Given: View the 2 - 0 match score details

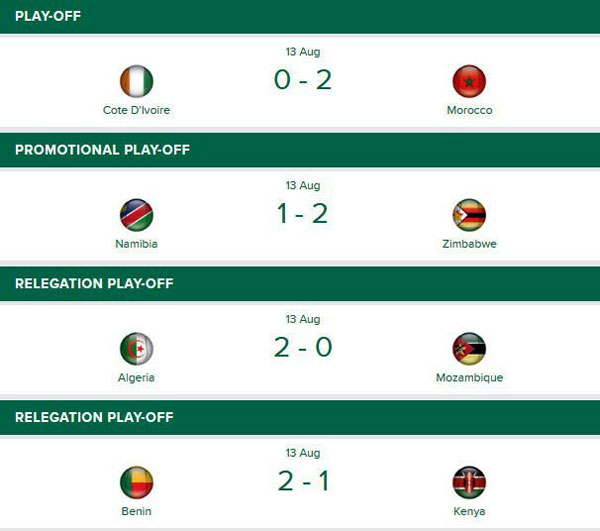Looking at the screenshot, I should [x=302, y=348].
